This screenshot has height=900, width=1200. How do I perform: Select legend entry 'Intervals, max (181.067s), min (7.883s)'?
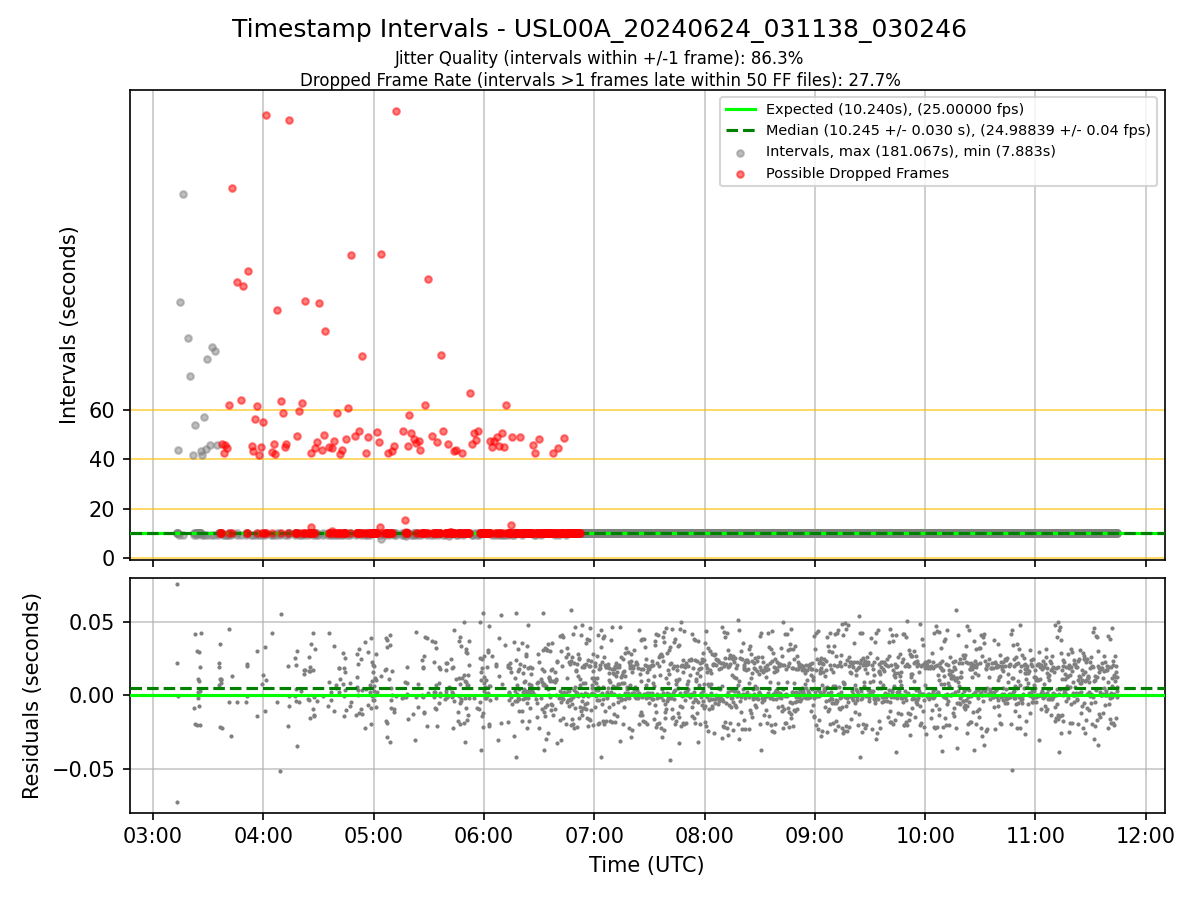pos(911,151)
